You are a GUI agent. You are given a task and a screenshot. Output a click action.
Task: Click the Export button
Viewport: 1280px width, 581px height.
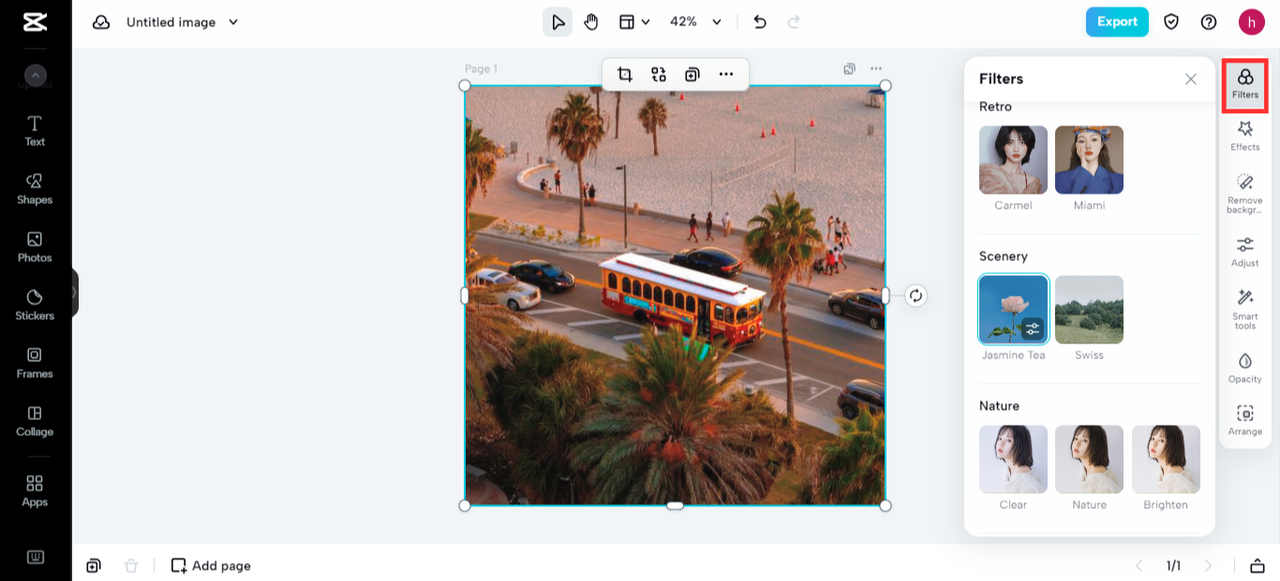click(x=1117, y=22)
